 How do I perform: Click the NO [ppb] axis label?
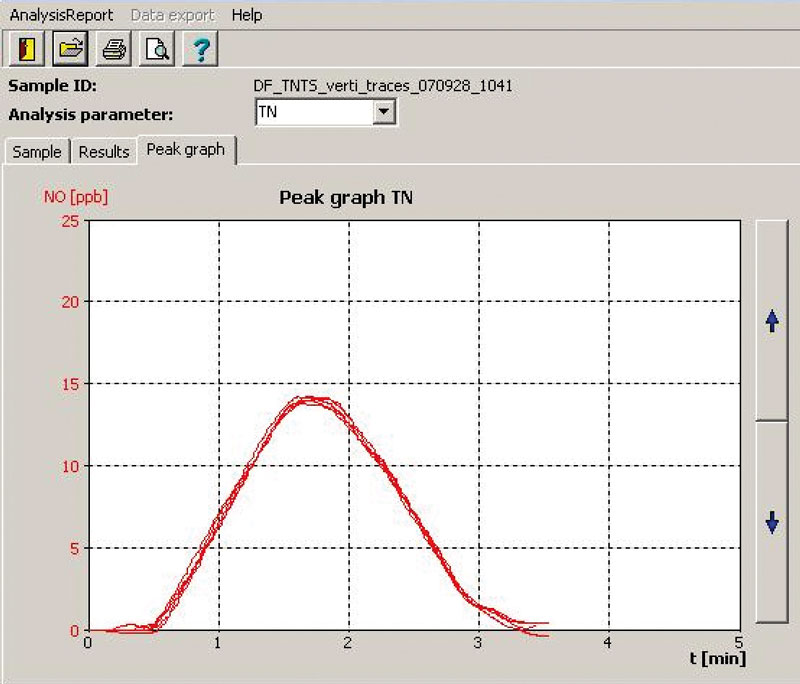point(76,197)
